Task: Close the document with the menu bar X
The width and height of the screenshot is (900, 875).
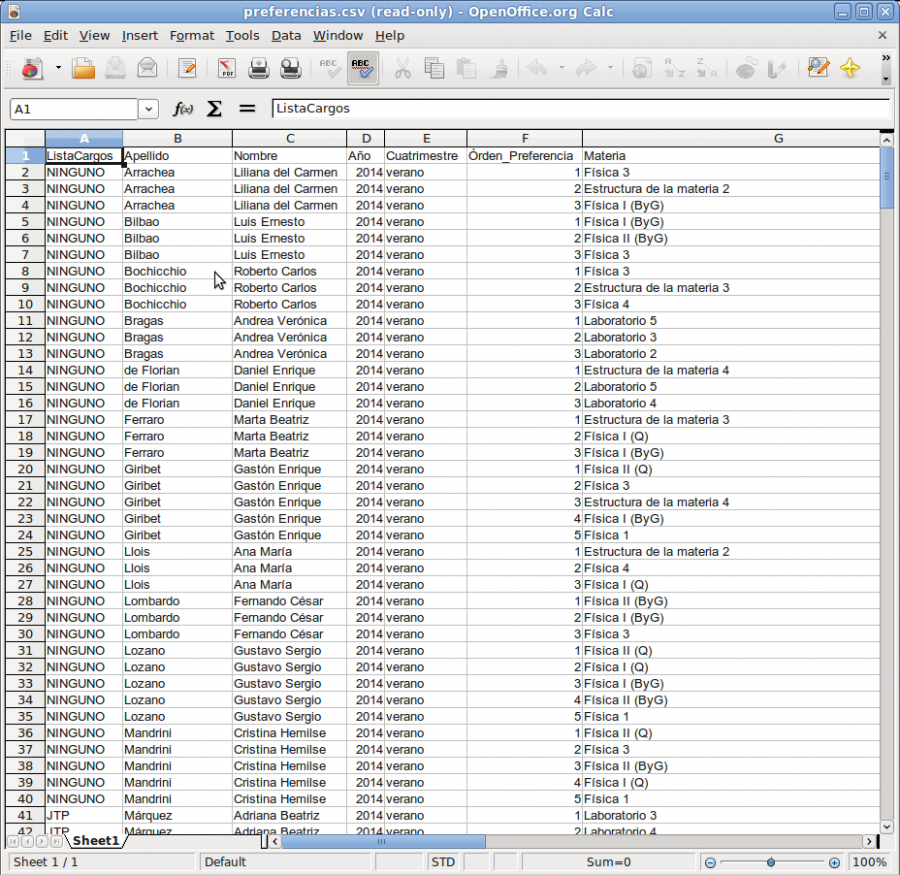Action: pos(882,36)
